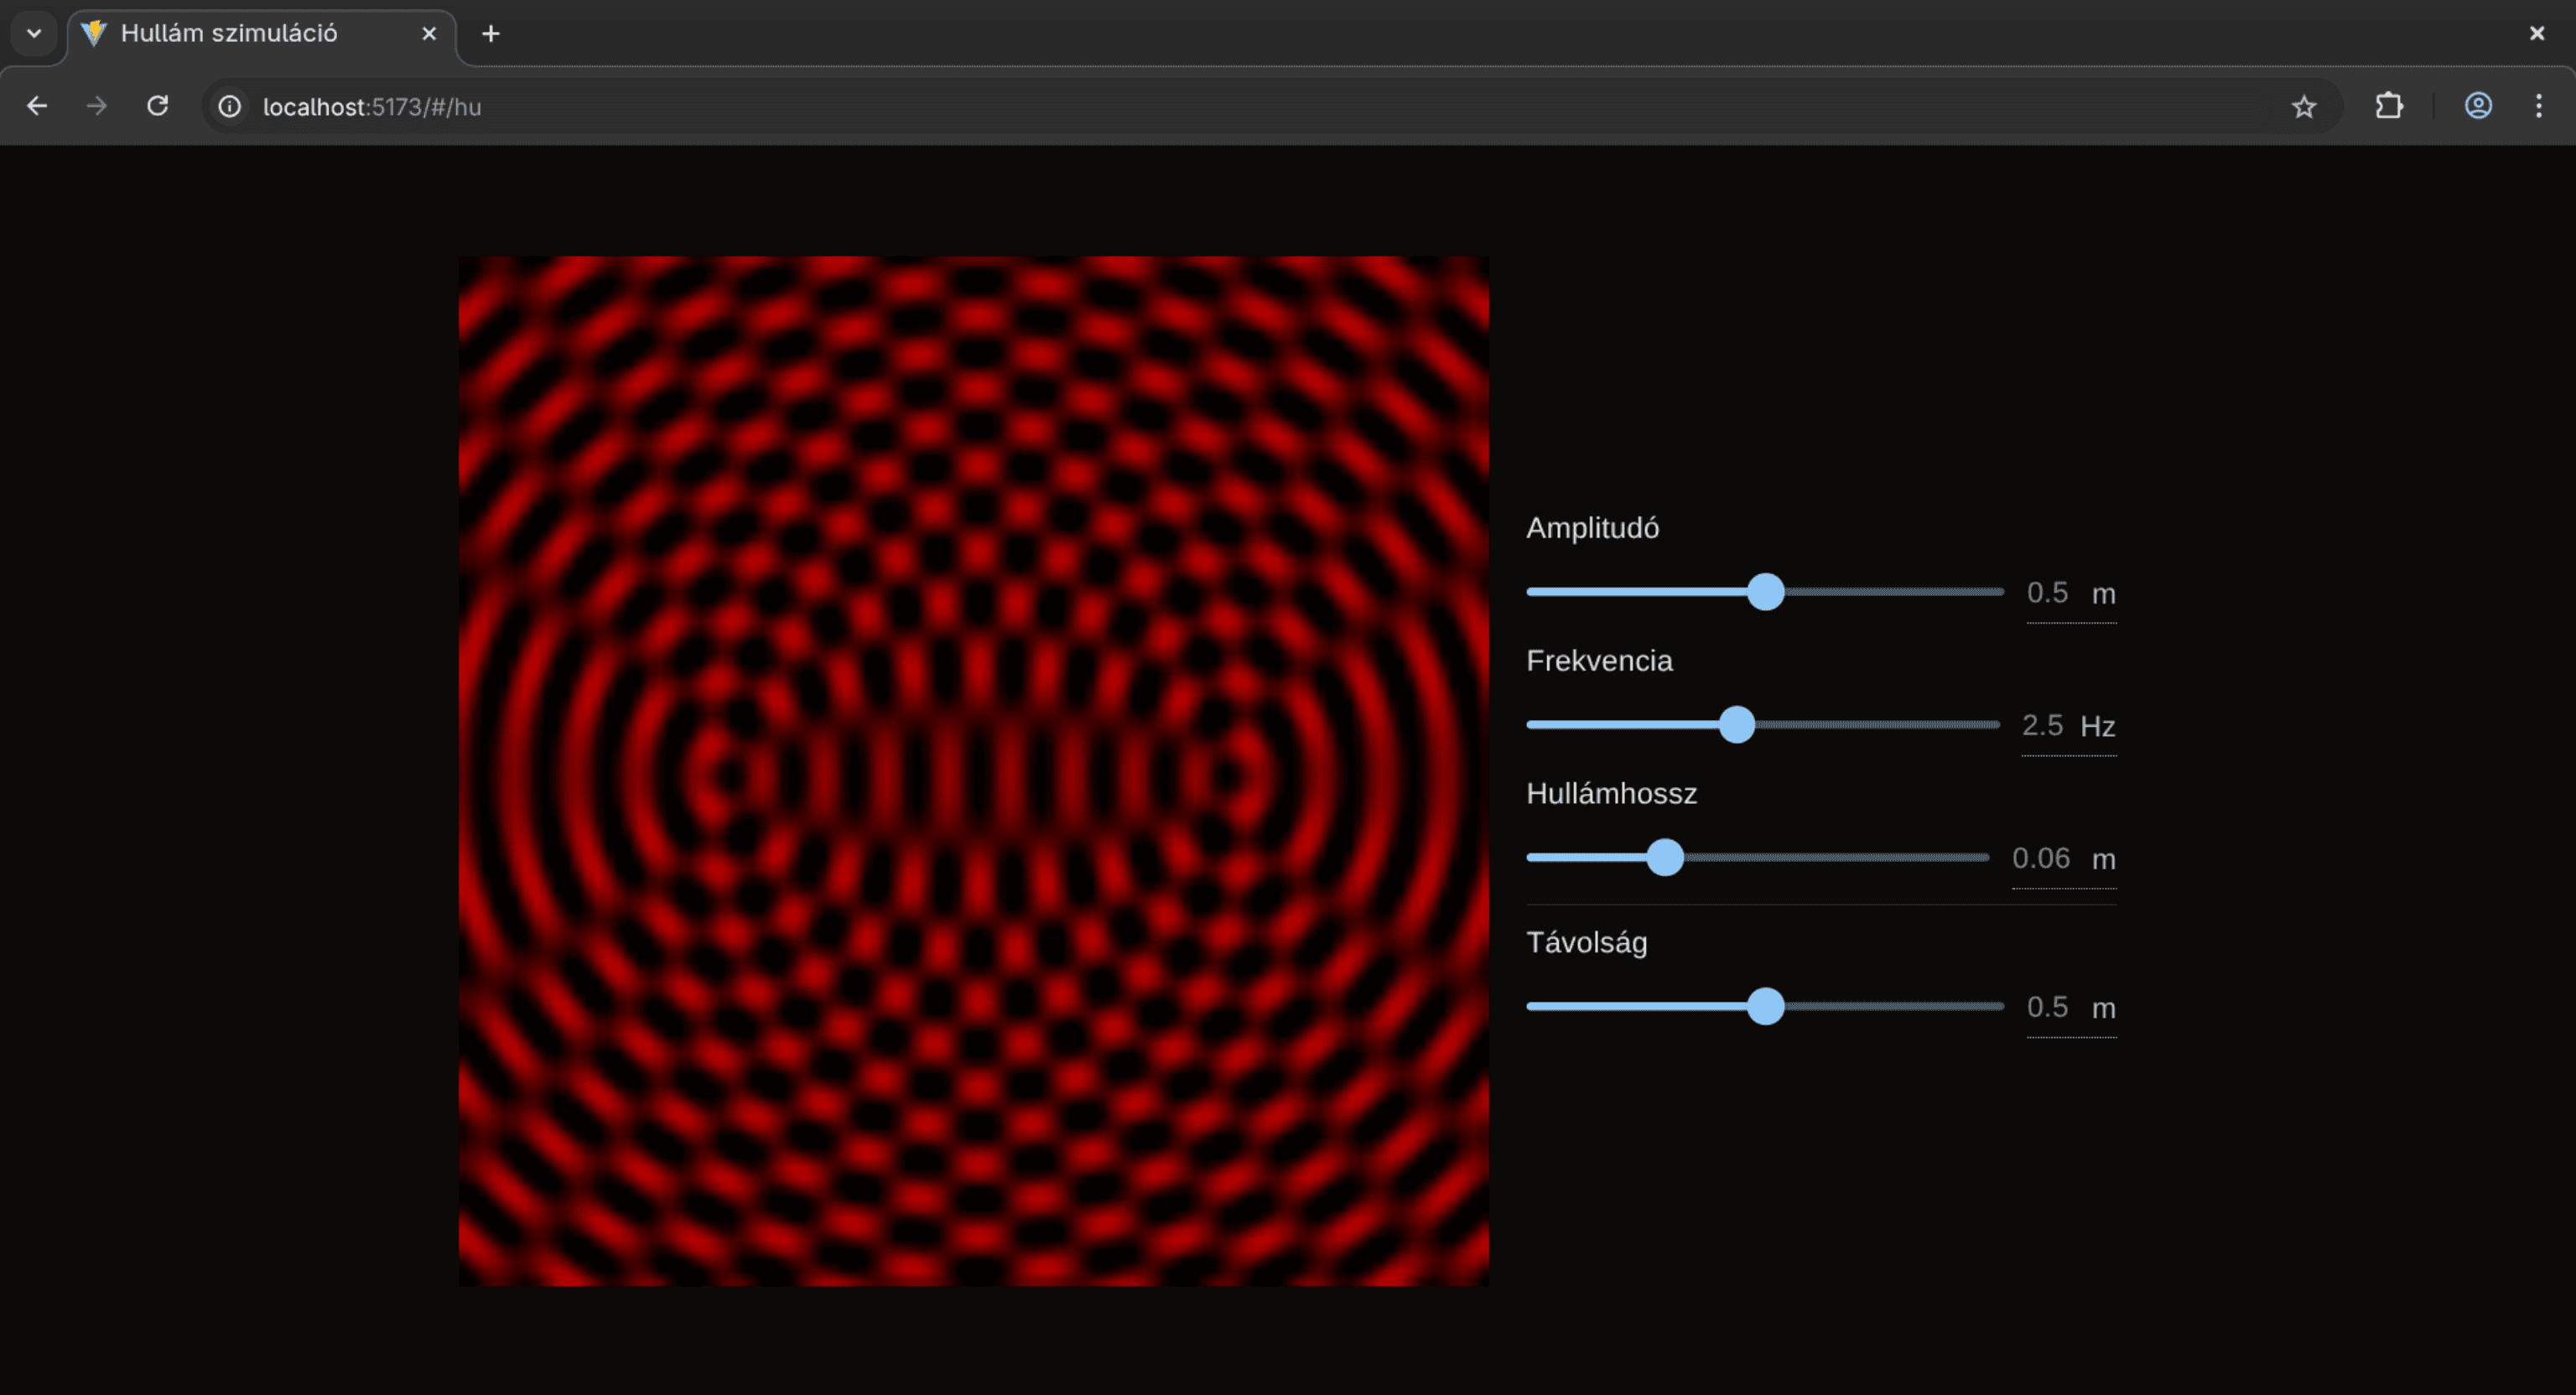Expand the tab search dropdown arrow

[x=34, y=34]
